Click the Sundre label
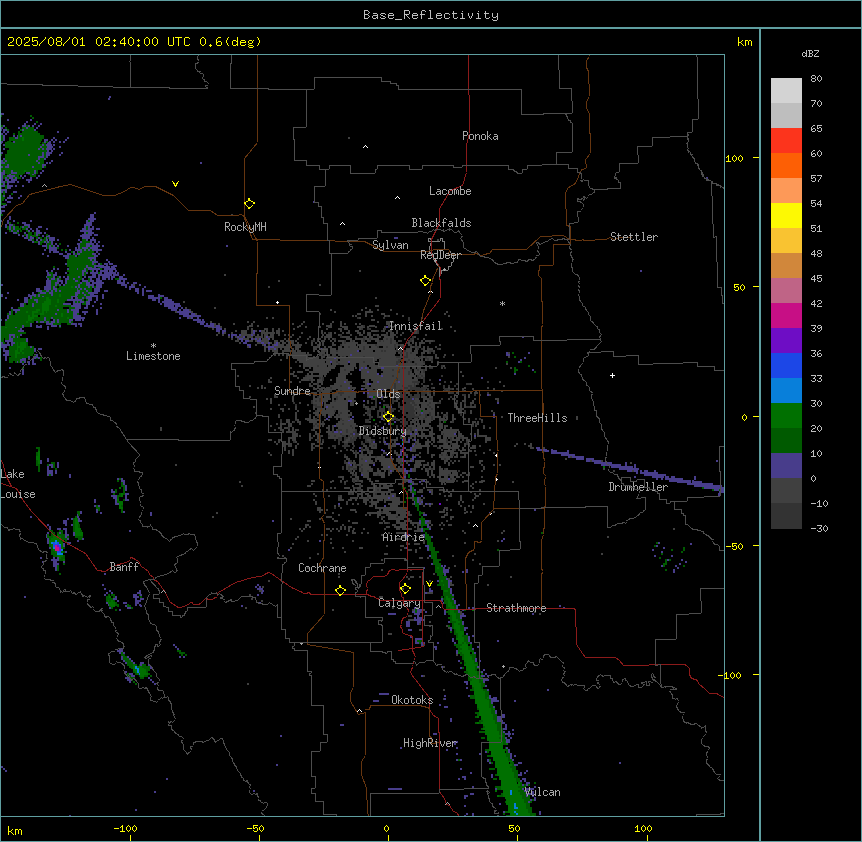Viewport: 862px width, 842px height. (292, 391)
